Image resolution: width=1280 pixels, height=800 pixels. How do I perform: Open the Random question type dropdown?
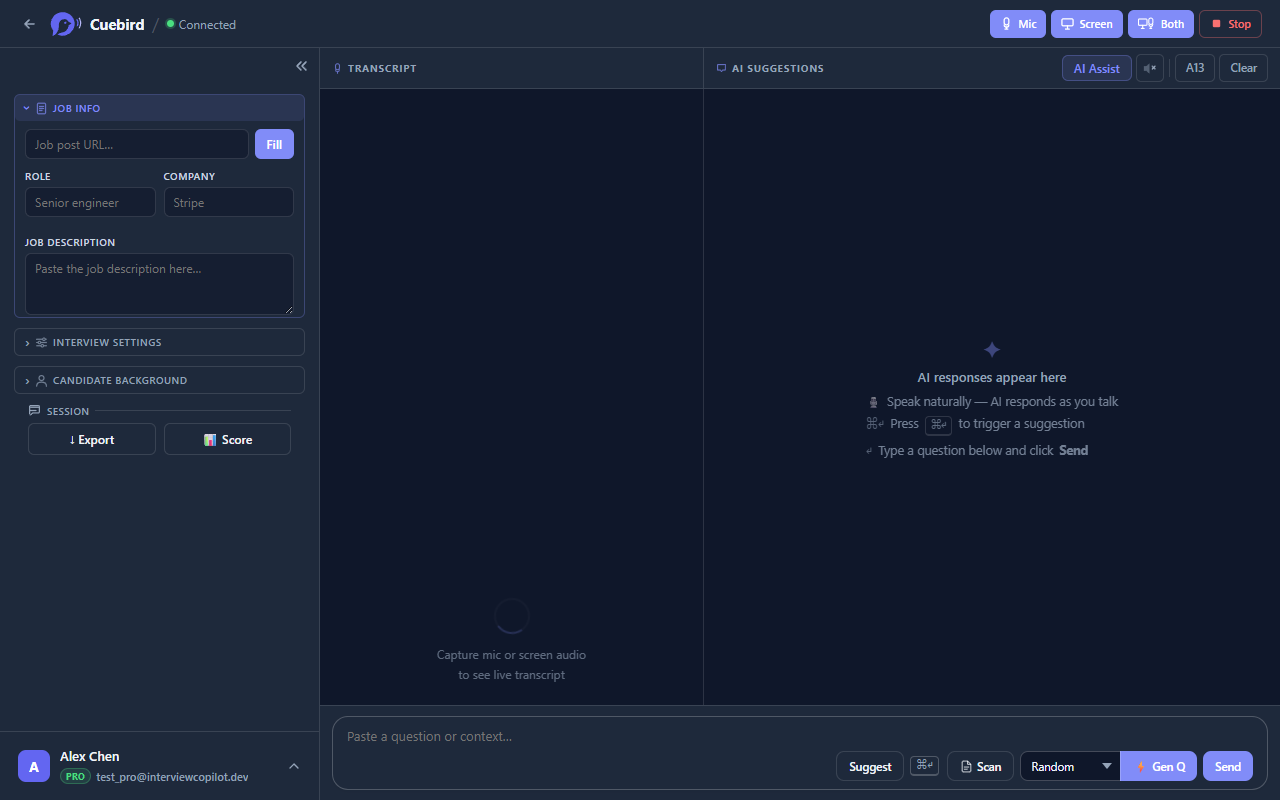tap(1070, 766)
